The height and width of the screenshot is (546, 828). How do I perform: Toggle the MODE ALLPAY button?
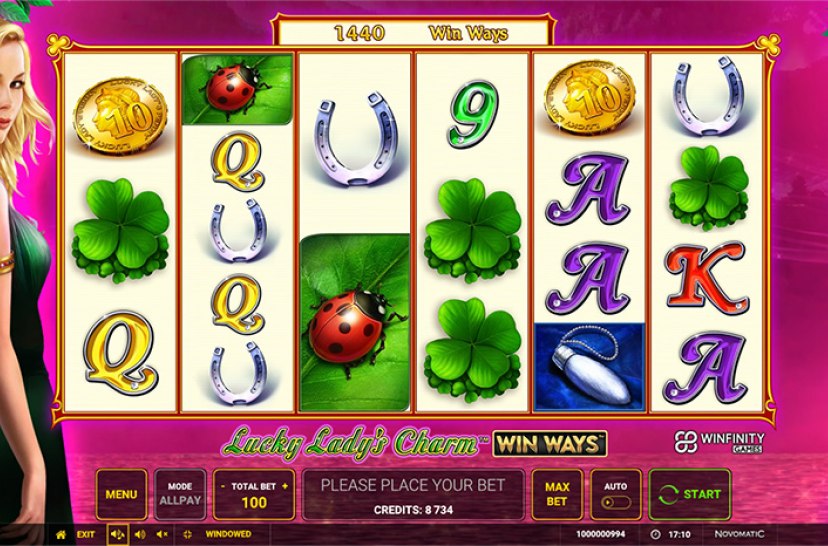click(180, 494)
